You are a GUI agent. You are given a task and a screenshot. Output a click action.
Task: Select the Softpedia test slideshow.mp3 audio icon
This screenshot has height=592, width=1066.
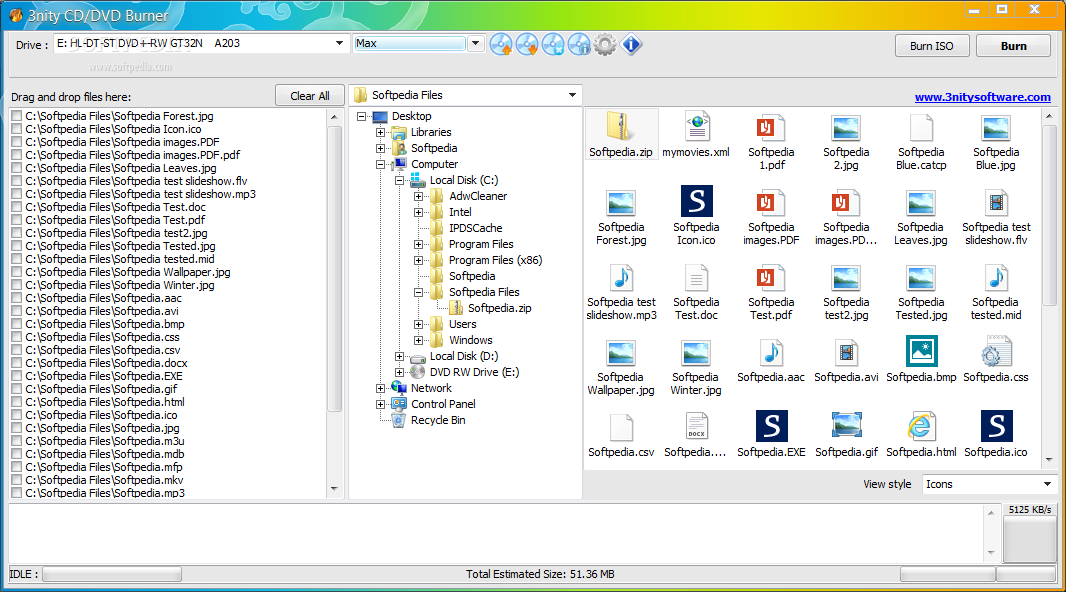[621, 277]
